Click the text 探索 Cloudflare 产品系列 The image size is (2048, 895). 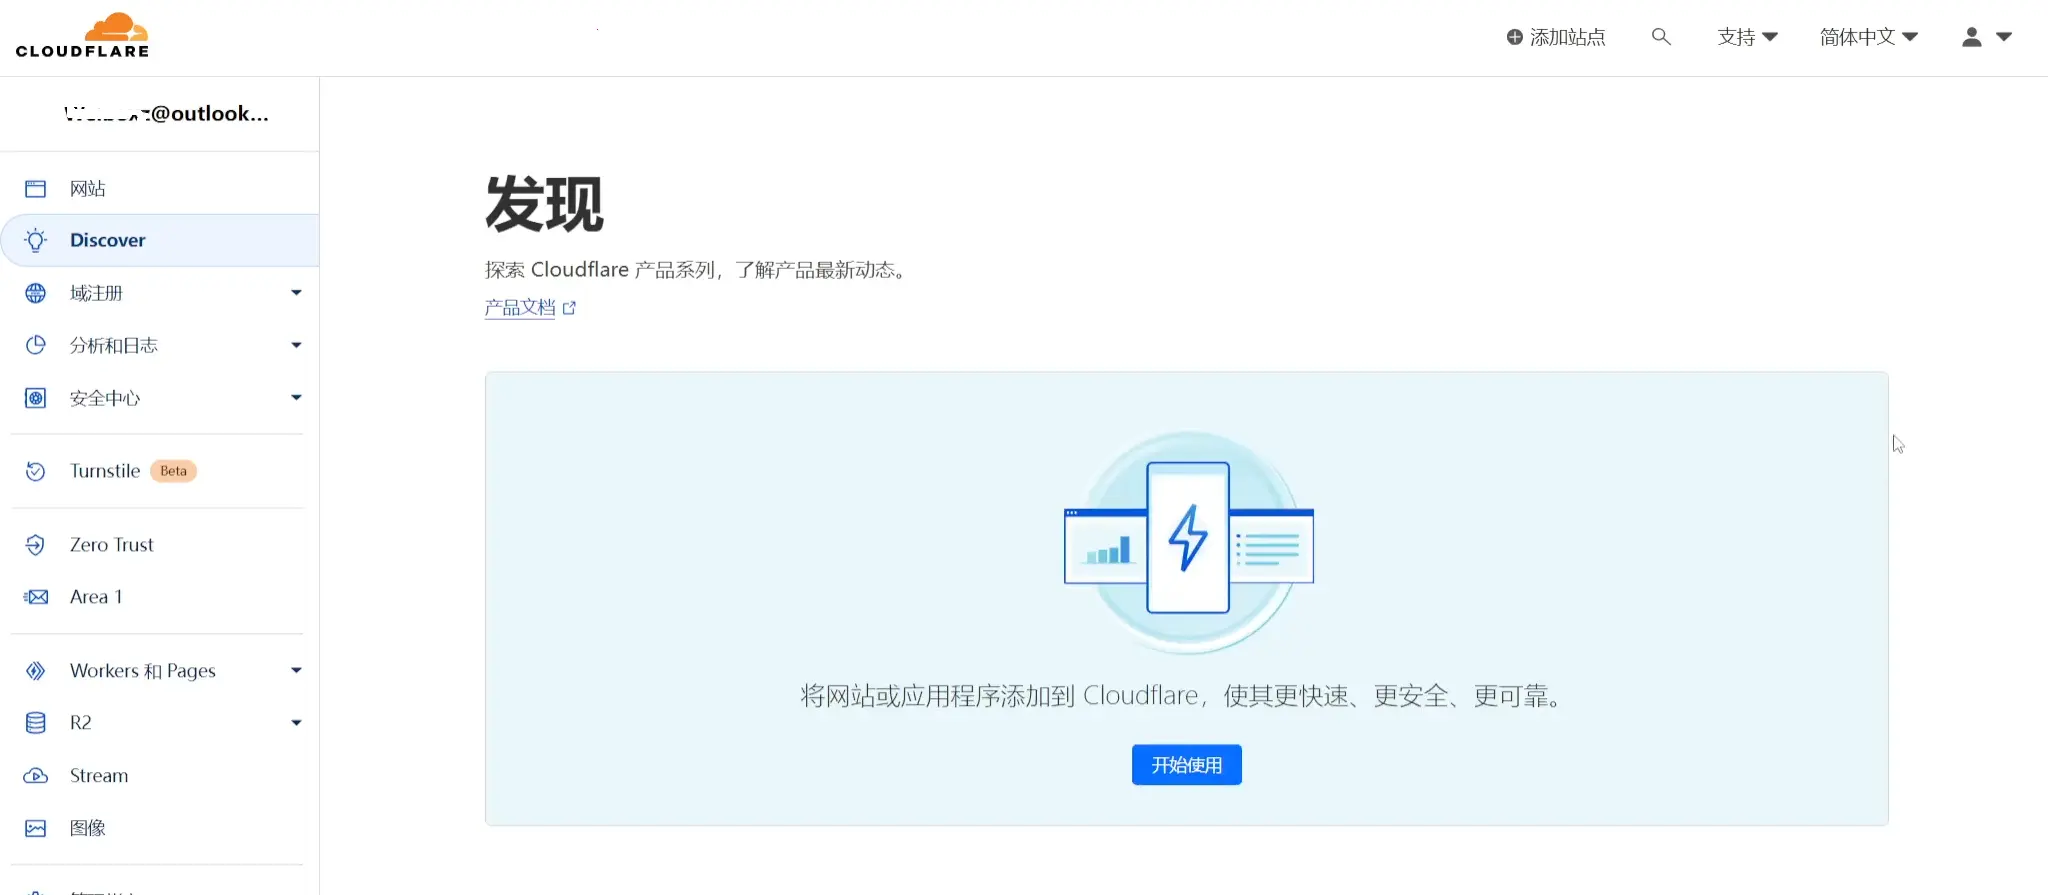point(600,270)
